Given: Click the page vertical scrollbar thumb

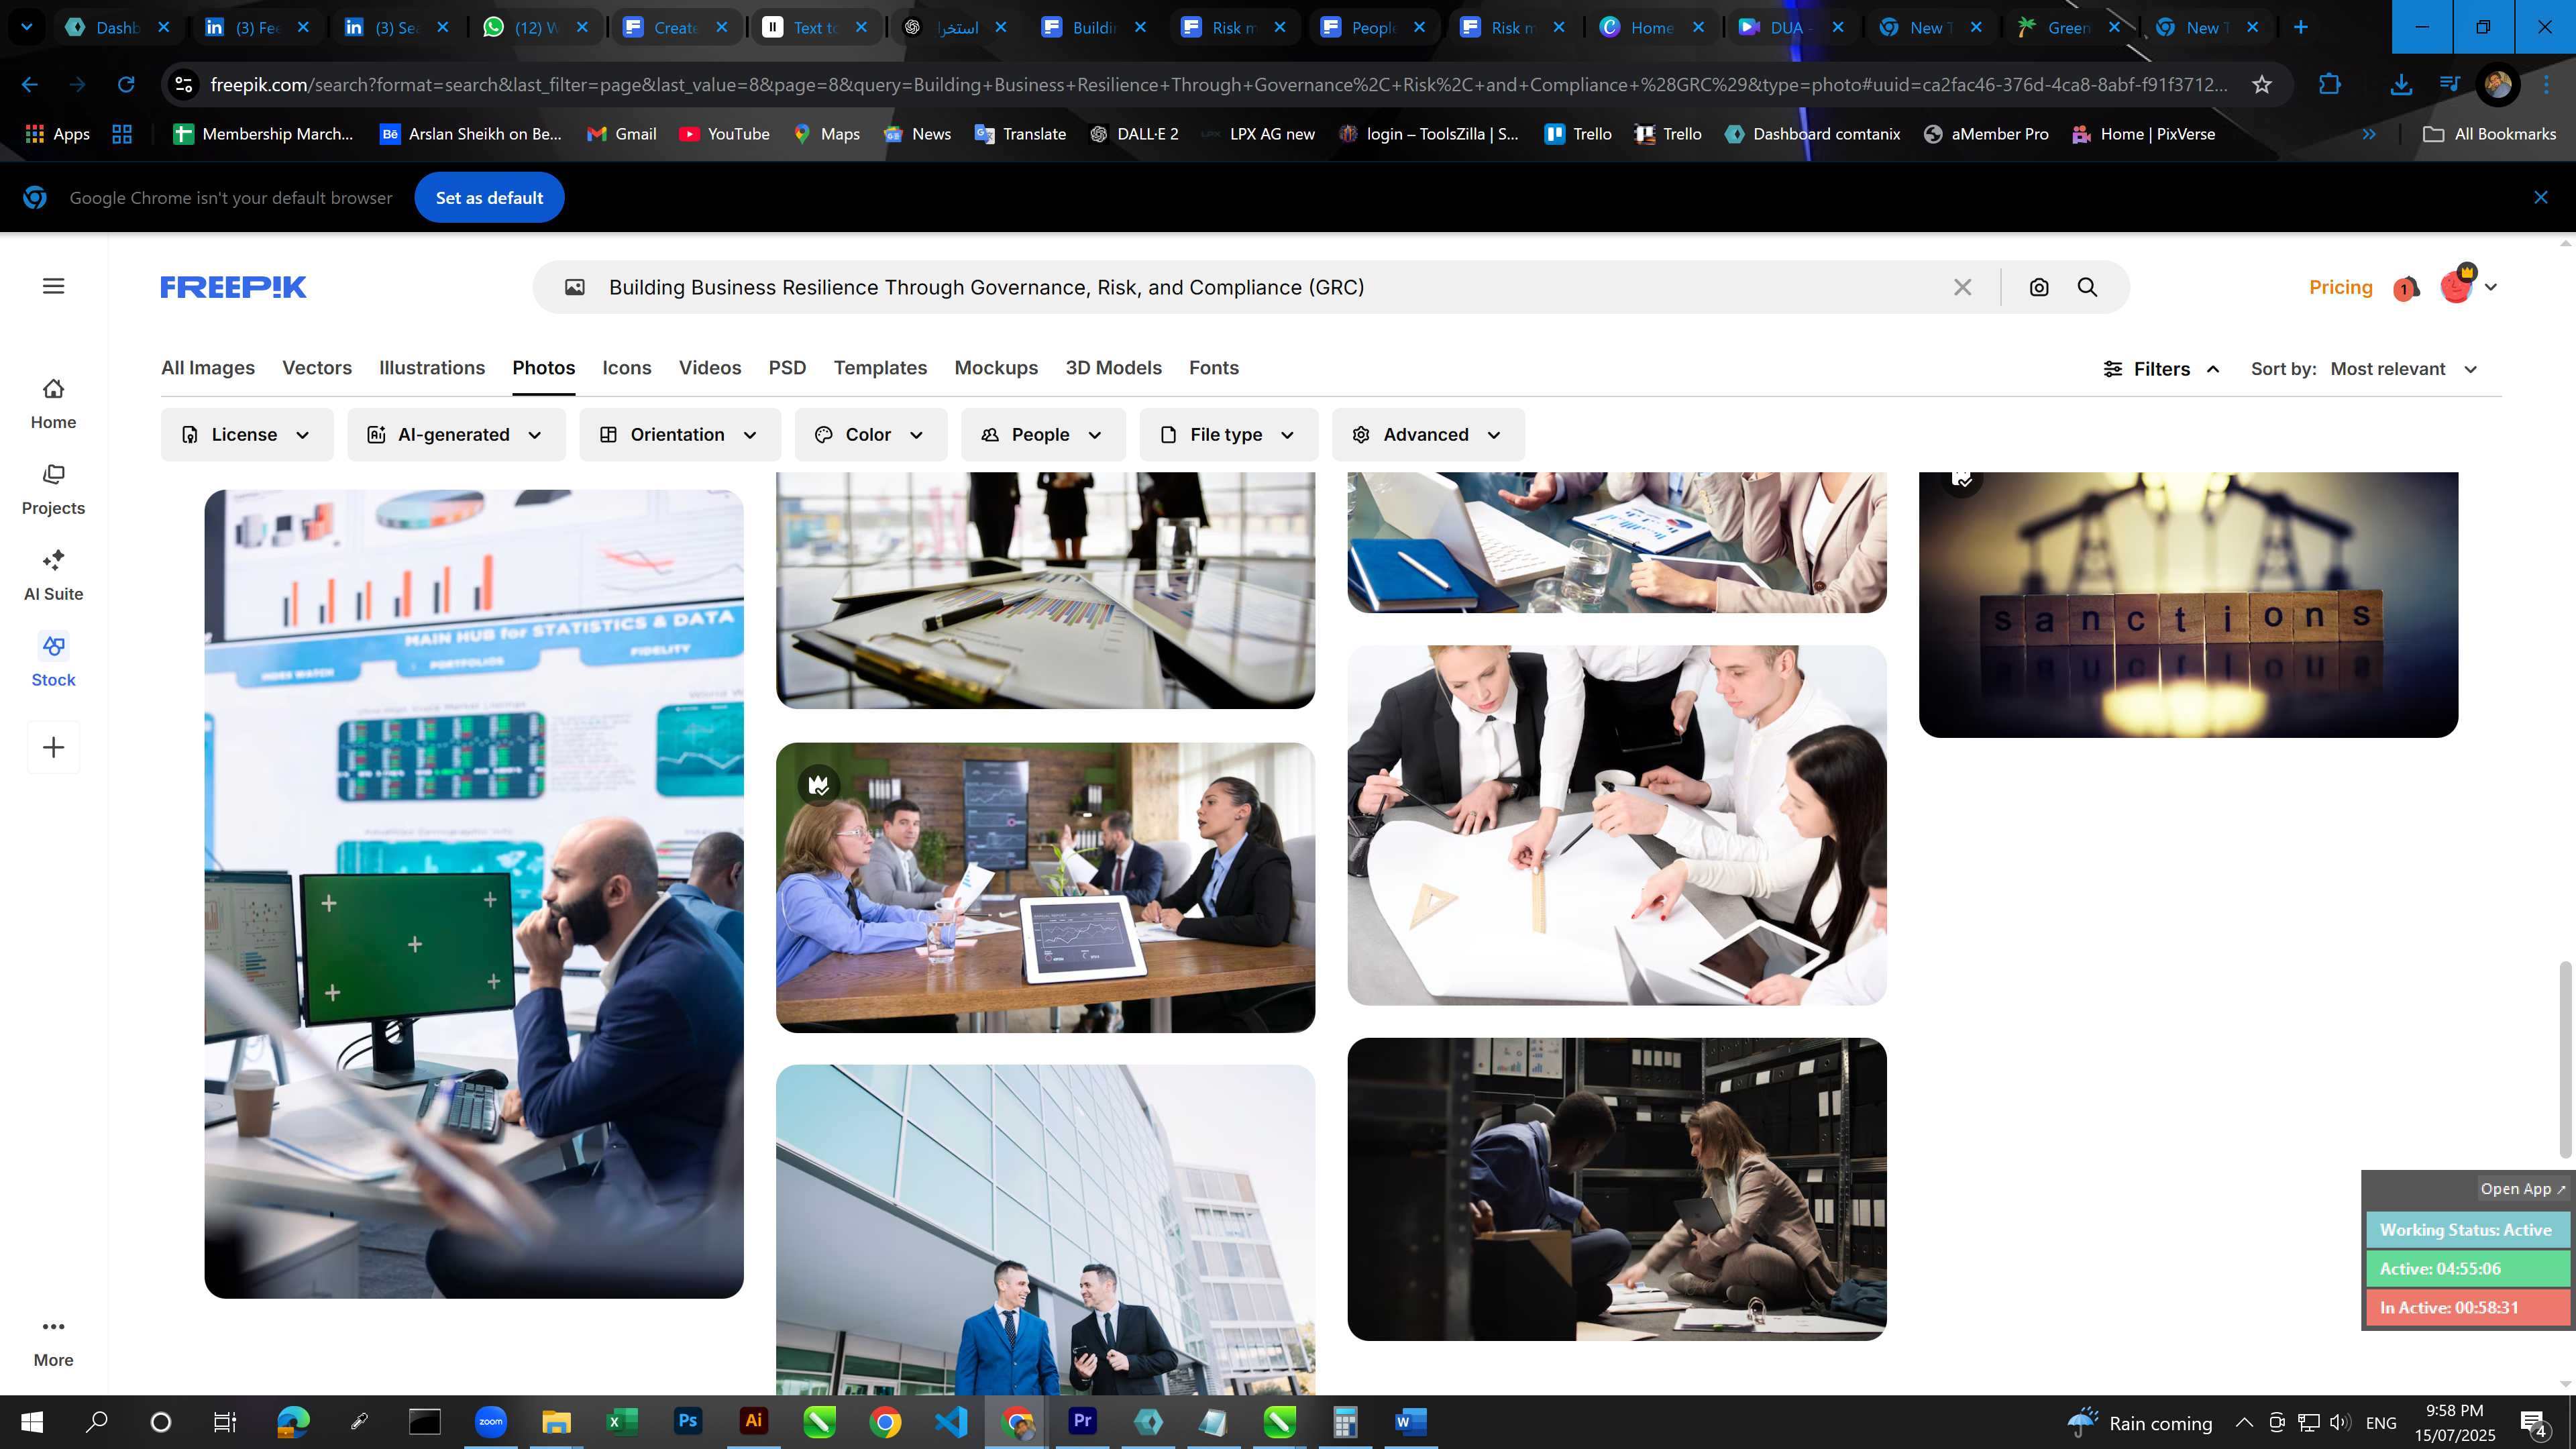Looking at the screenshot, I should [2565, 1059].
